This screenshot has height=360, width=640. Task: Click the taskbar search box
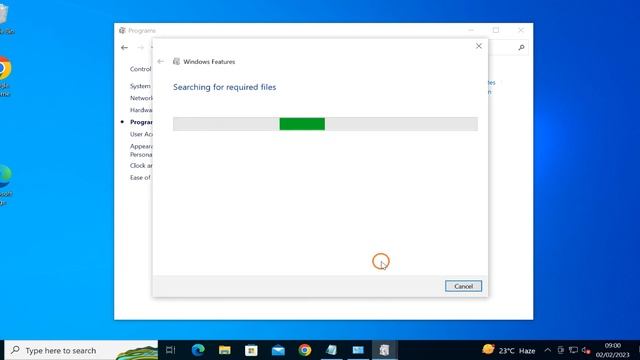tap(81, 350)
